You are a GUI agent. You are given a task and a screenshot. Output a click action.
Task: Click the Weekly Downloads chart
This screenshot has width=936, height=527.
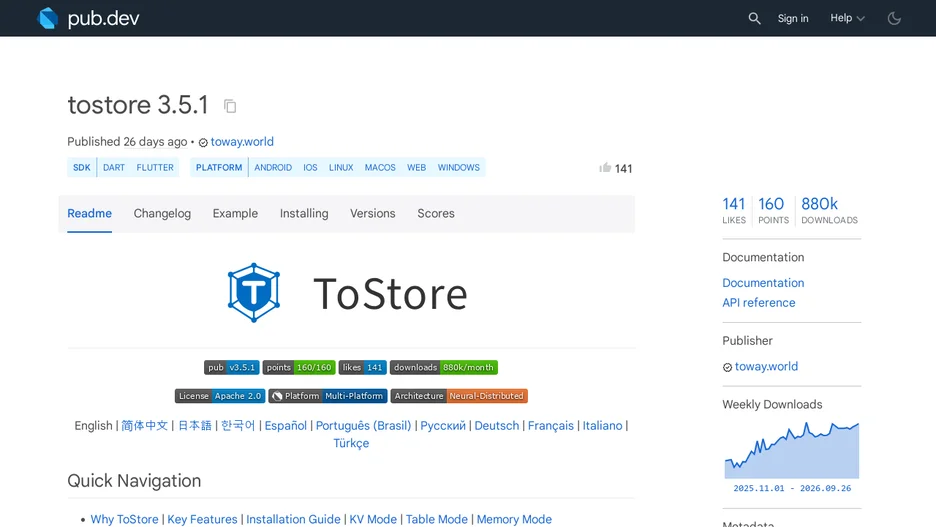pyautogui.click(x=792, y=450)
